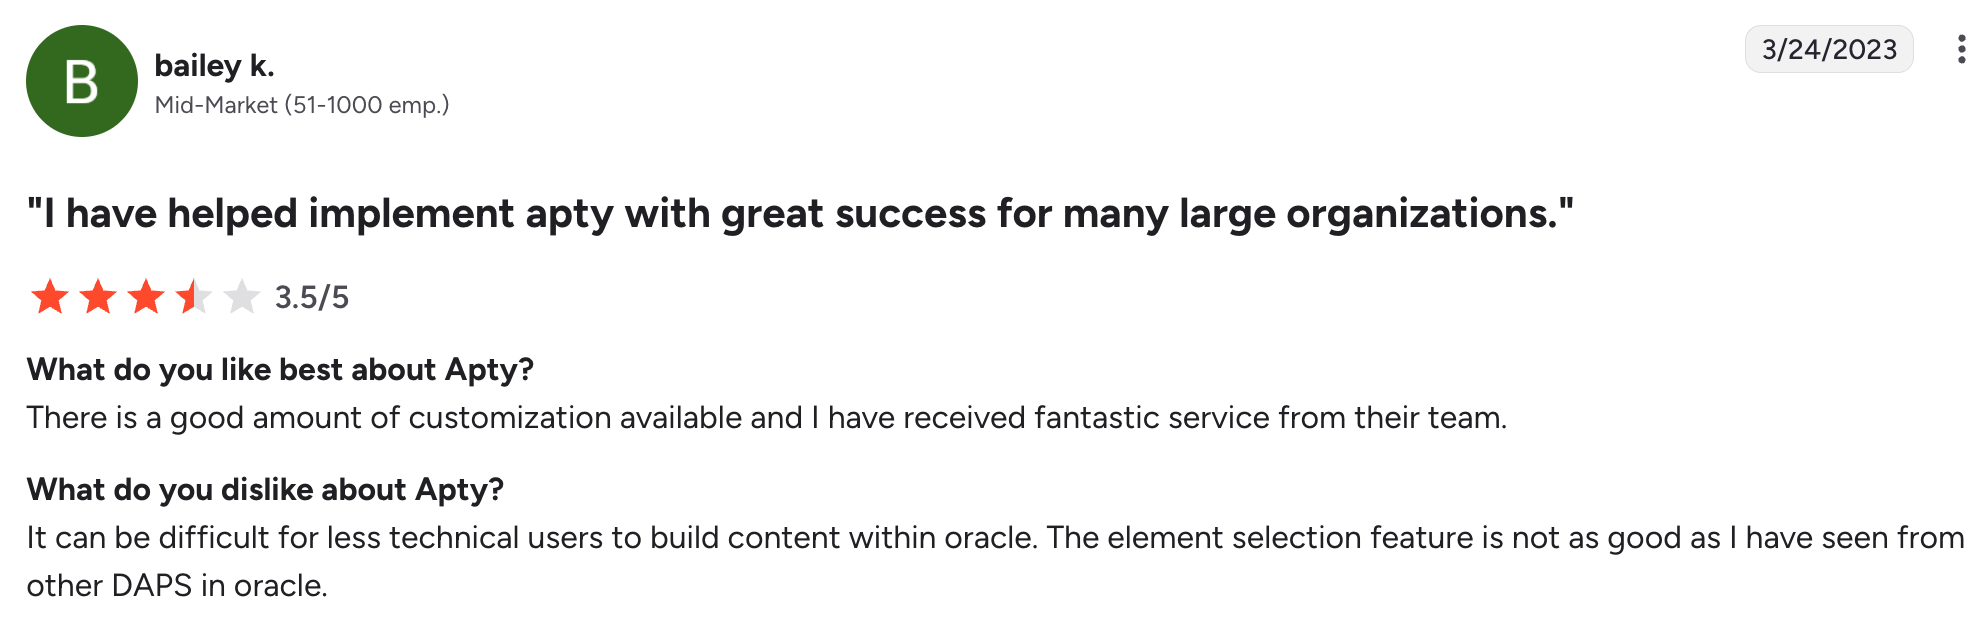The height and width of the screenshot is (638, 1982).
Task: Click the final line "other DAPS in oracle."
Action: (x=177, y=586)
